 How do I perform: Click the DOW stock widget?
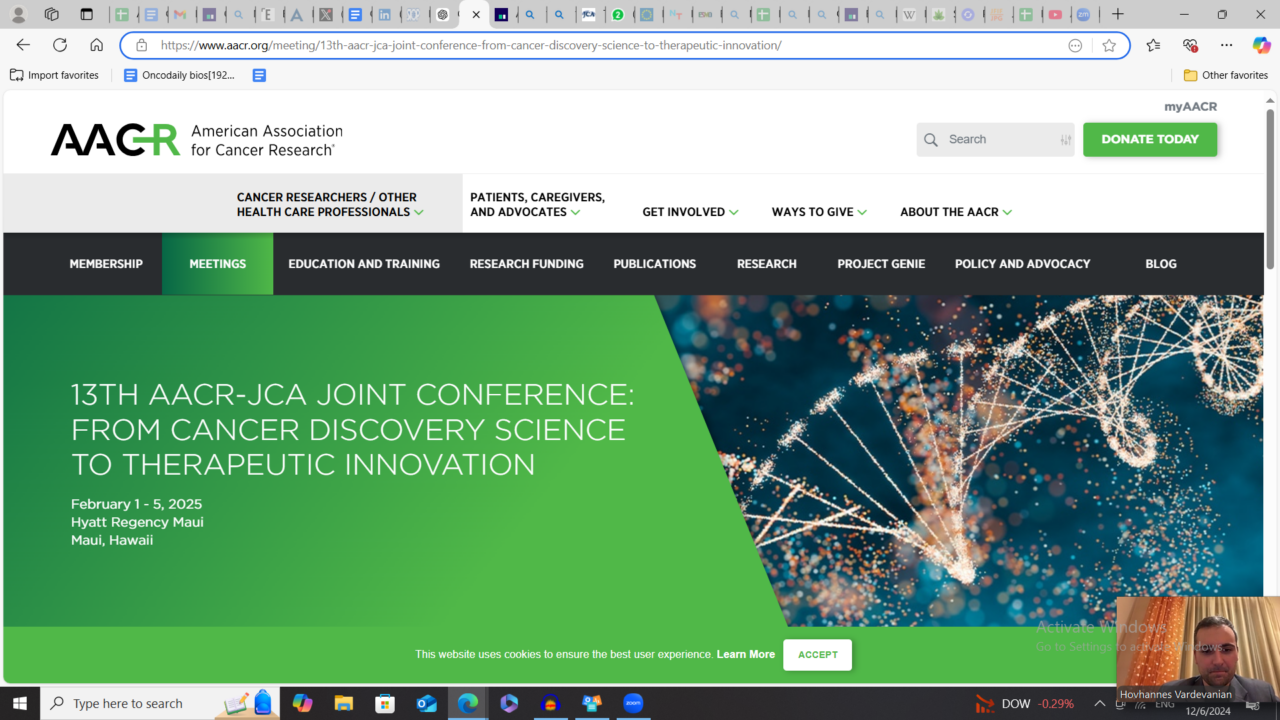click(x=1025, y=704)
